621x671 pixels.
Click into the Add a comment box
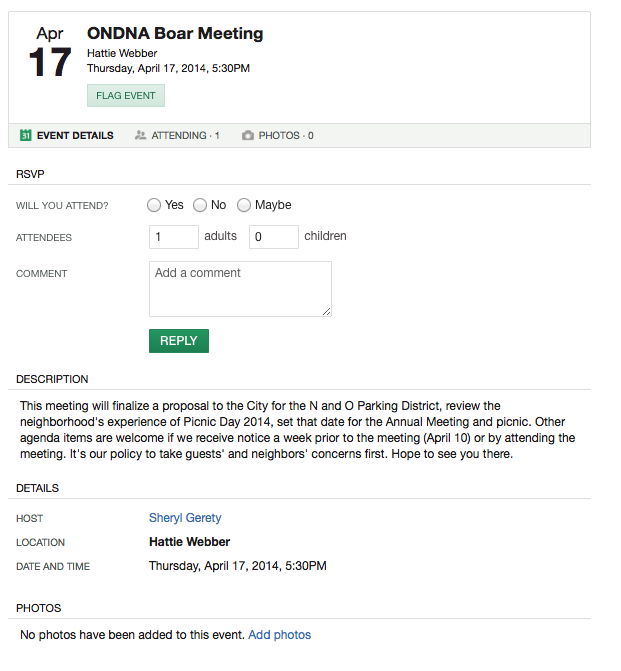(x=240, y=289)
